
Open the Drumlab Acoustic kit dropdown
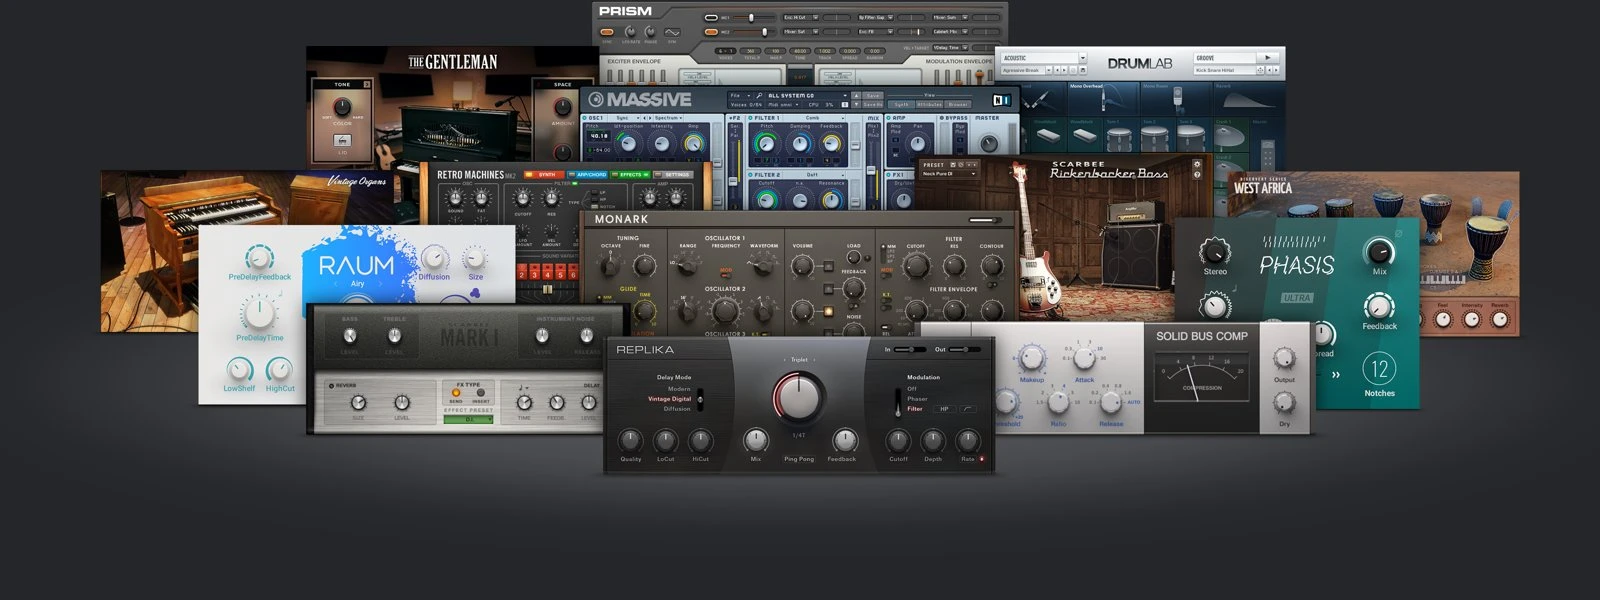[x=1082, y=58]
